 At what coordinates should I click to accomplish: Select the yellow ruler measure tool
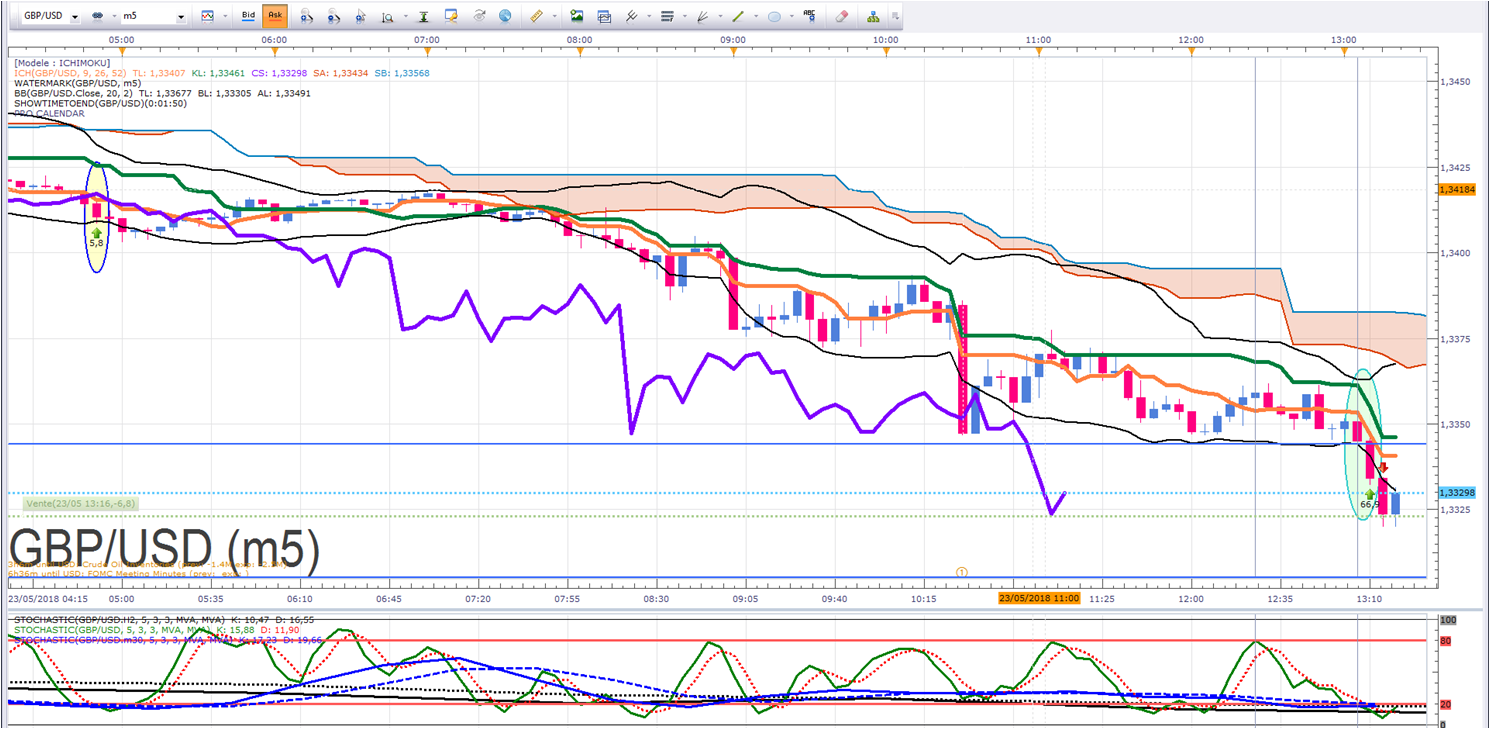click(535, 17)
